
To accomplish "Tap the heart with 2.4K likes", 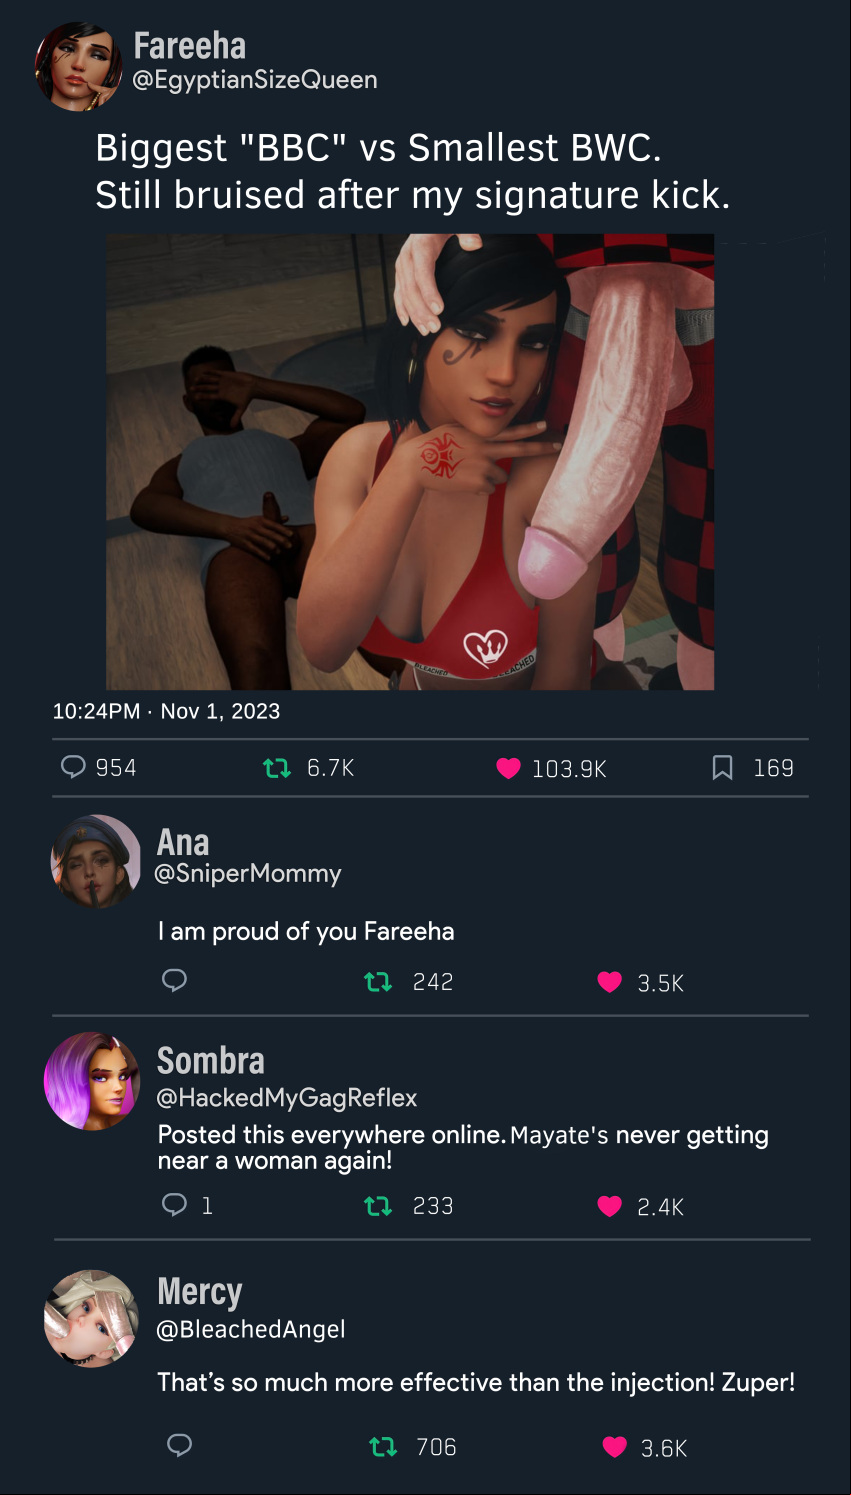I will [x=610, y=1206].
